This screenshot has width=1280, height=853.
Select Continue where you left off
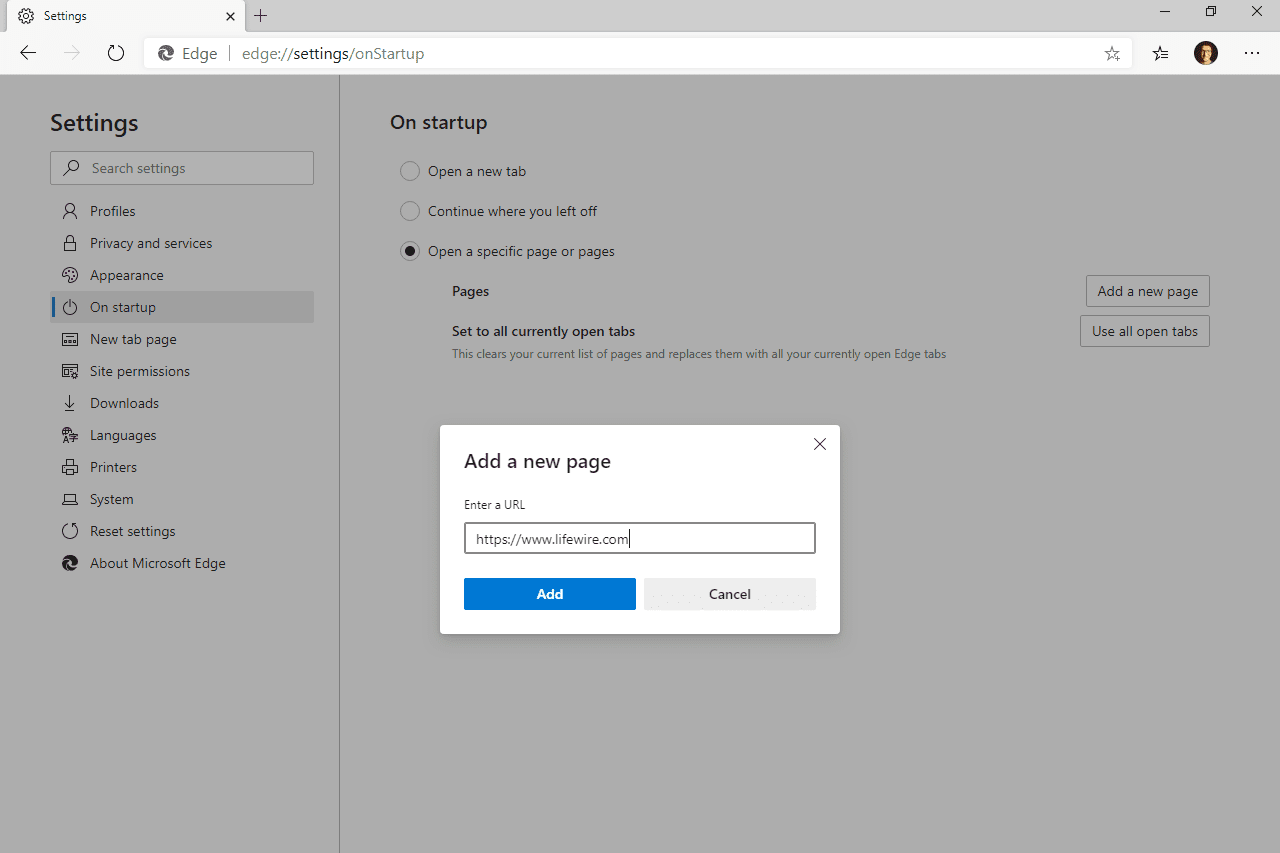[x=410, y=211]
